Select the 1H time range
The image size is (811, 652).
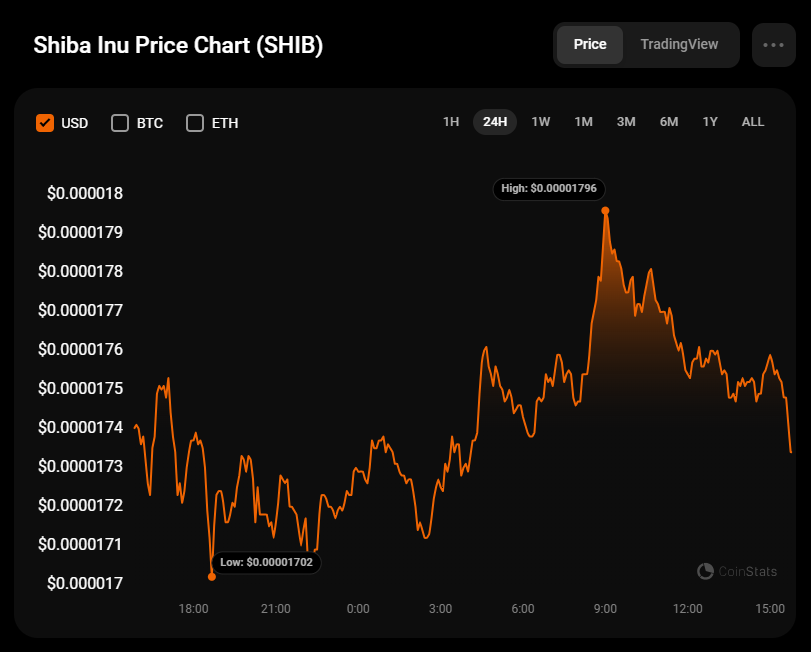(451, 122)
